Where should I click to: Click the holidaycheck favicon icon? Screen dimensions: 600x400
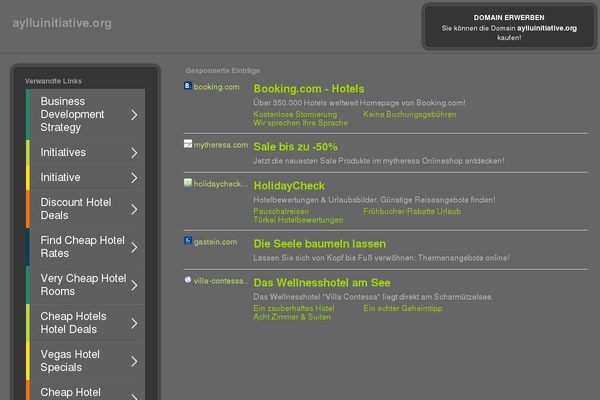188,183
